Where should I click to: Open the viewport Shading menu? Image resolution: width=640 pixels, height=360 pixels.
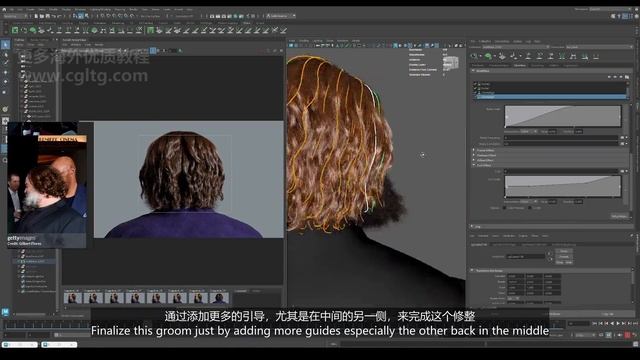tap(304, 41)
